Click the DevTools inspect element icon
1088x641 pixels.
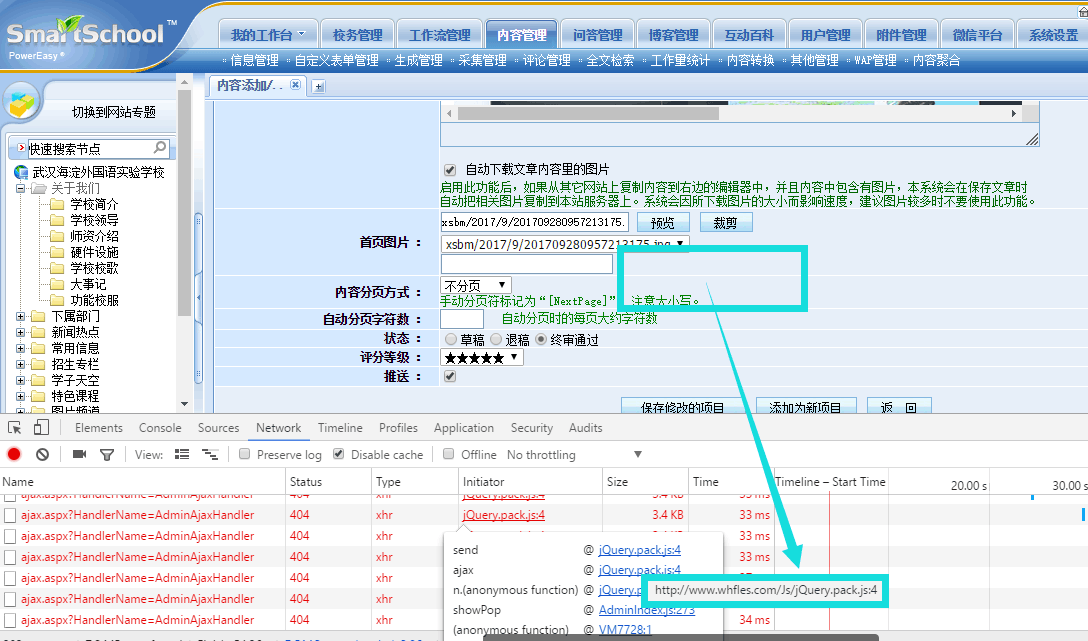point(15,428)
